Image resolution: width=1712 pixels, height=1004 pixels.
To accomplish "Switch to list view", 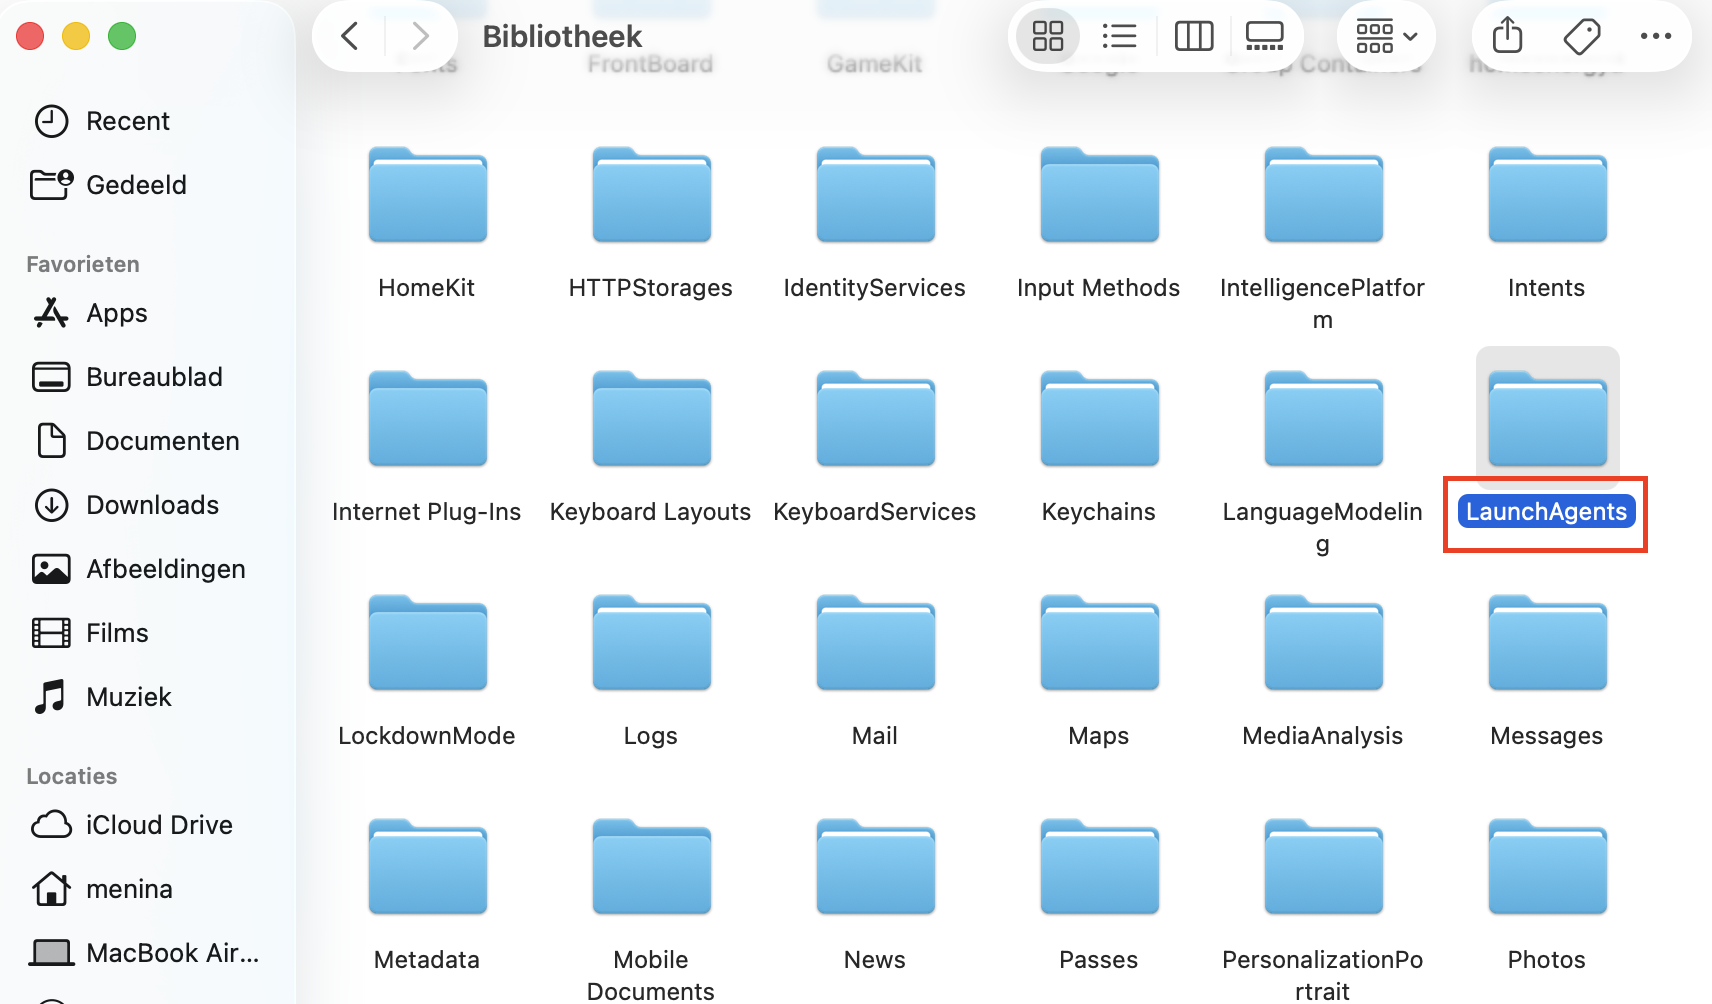I will click(x=1119, y=37).
